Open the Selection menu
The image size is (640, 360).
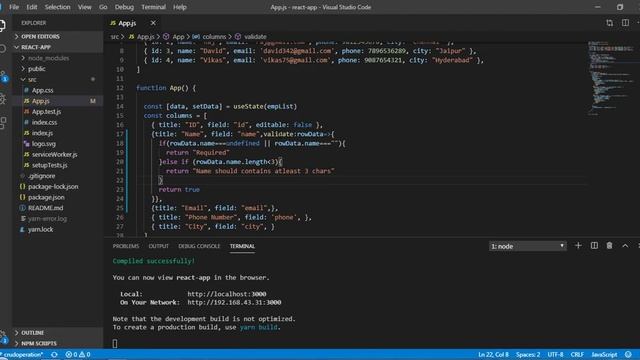(x=57, y=7)
